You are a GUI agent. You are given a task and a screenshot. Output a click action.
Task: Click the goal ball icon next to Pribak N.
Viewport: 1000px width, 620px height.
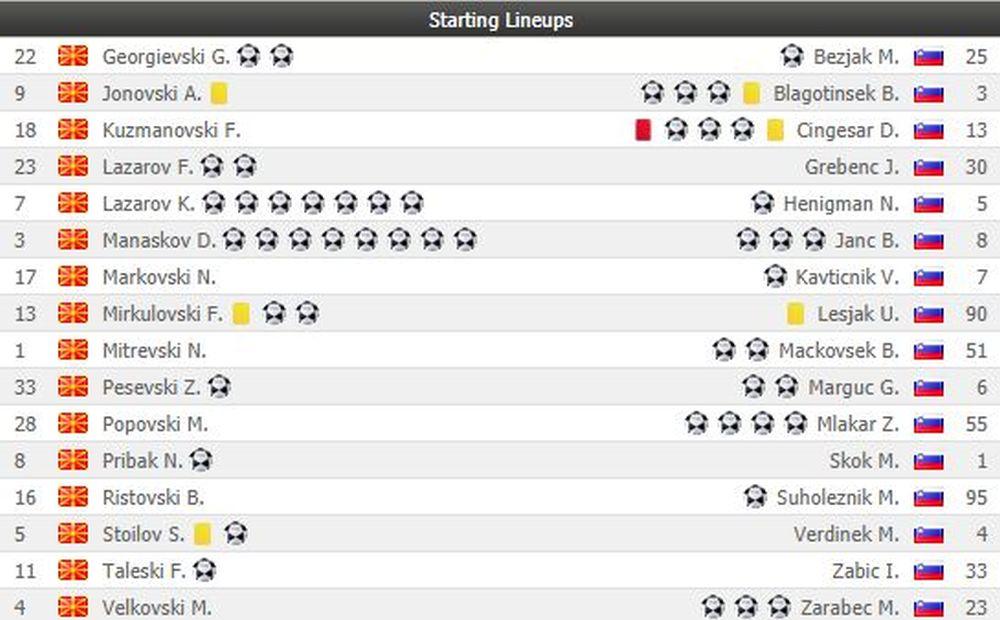(x=201, y=461)
